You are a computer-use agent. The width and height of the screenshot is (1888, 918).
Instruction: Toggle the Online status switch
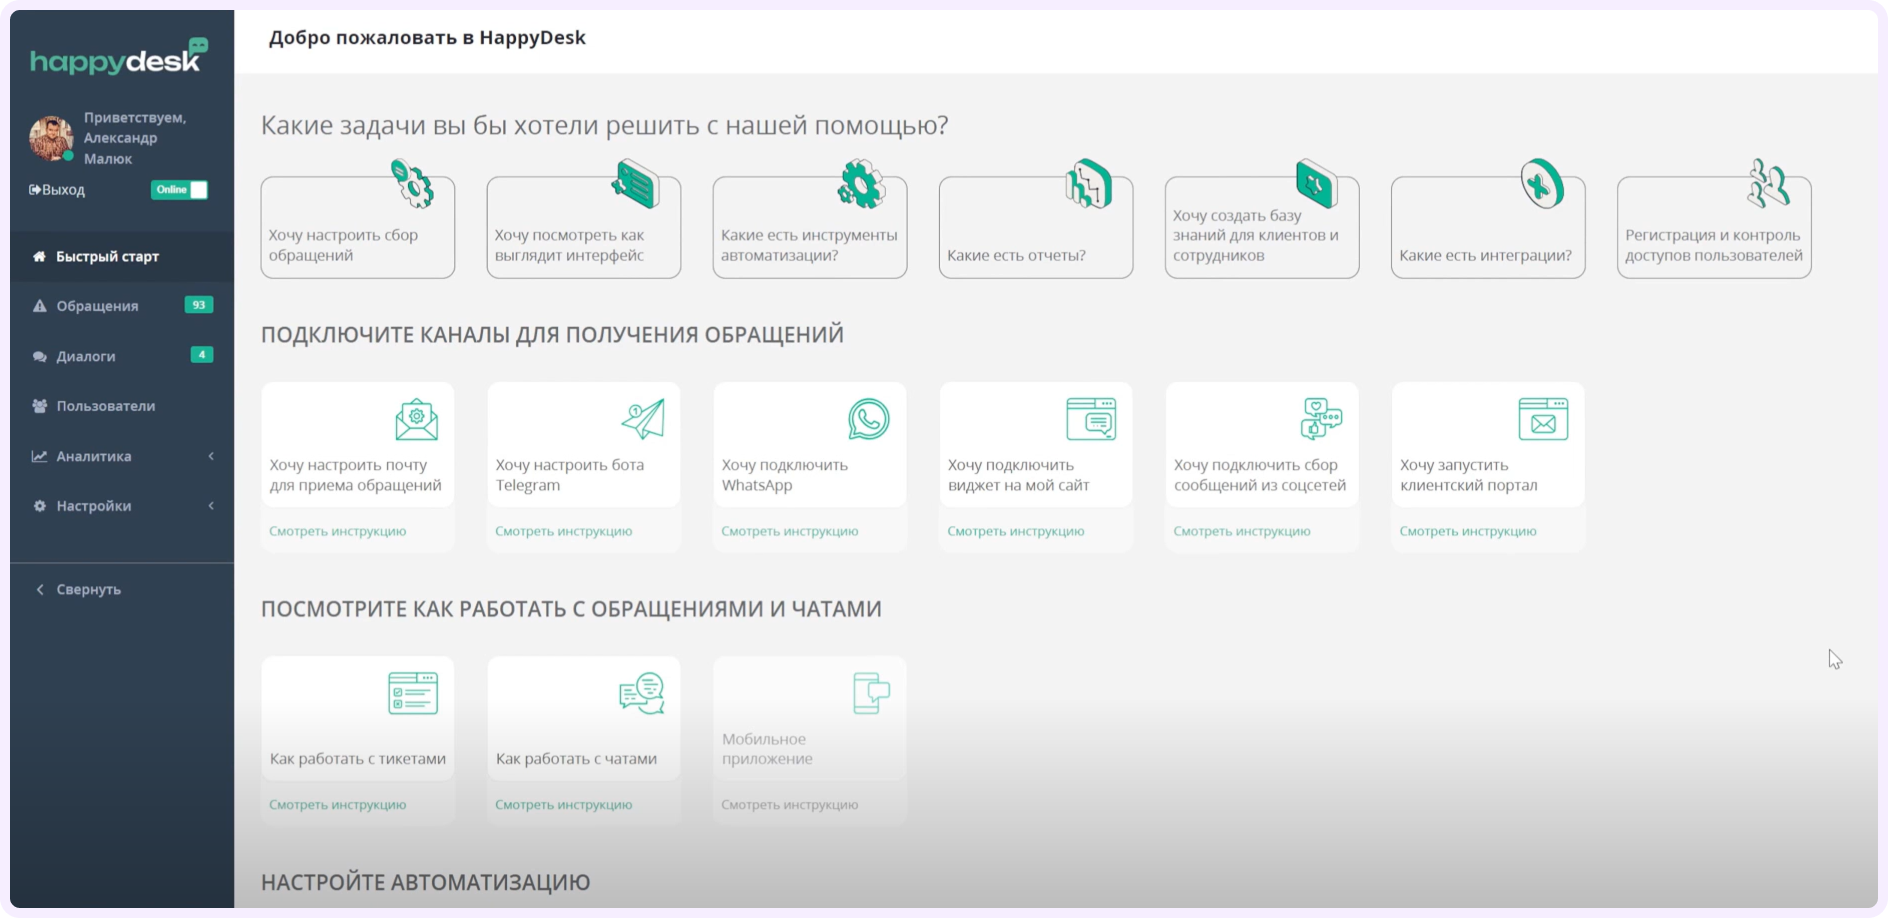178,189
